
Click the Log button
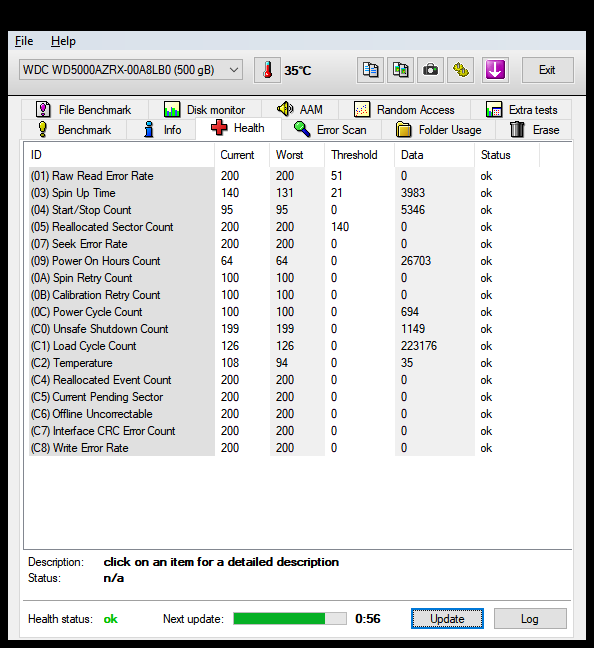[530, 619]
